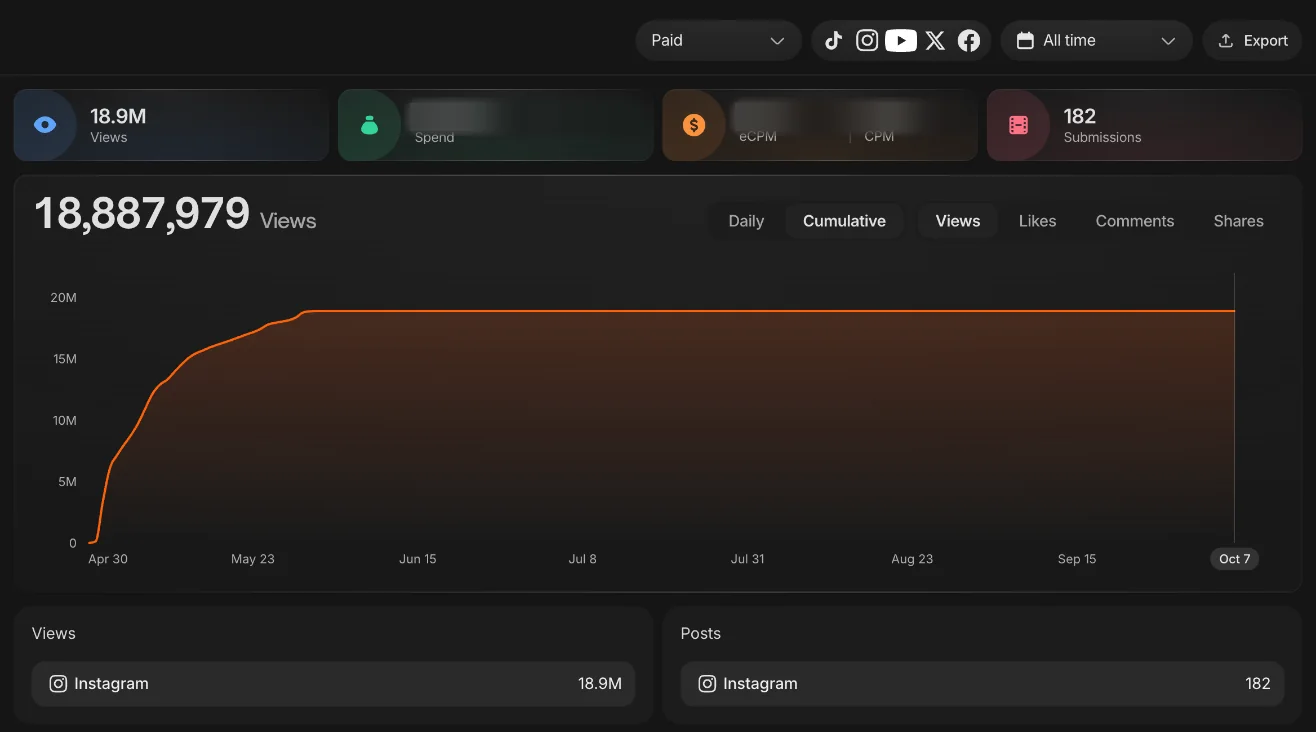Open the Paid dropdown
This screenshot has height=732, width=1316.
718,41
